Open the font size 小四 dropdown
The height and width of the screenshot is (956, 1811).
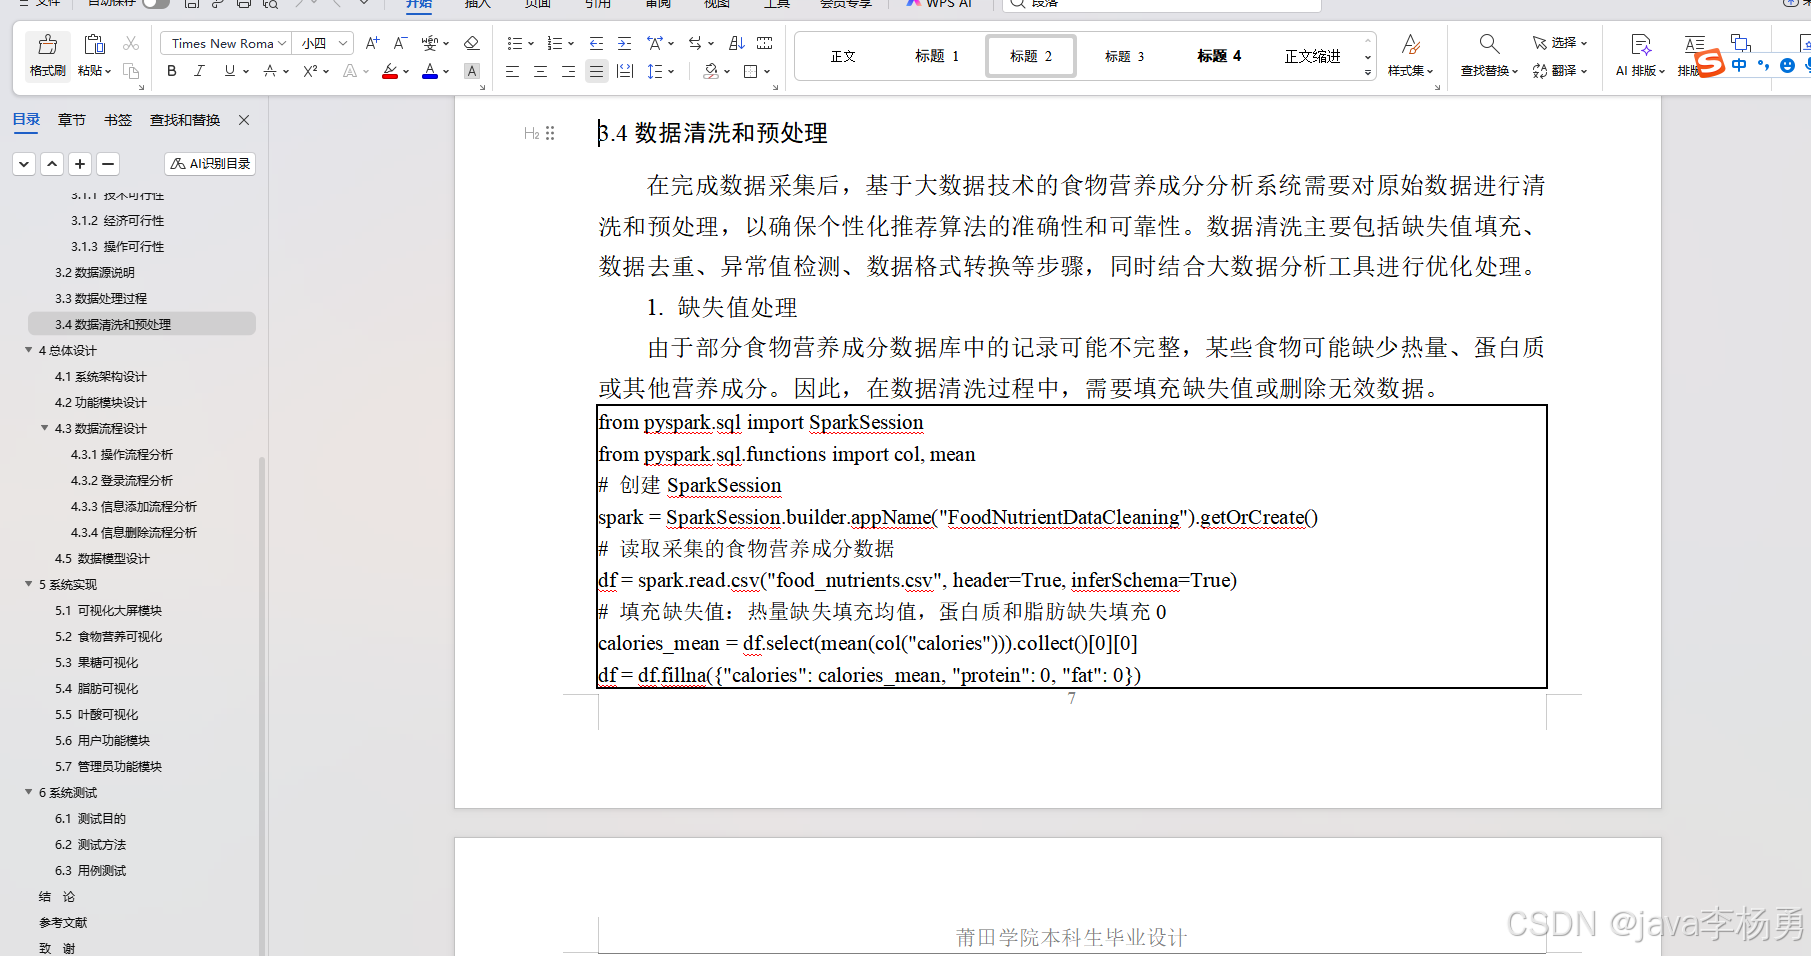[x=324, y=43]
